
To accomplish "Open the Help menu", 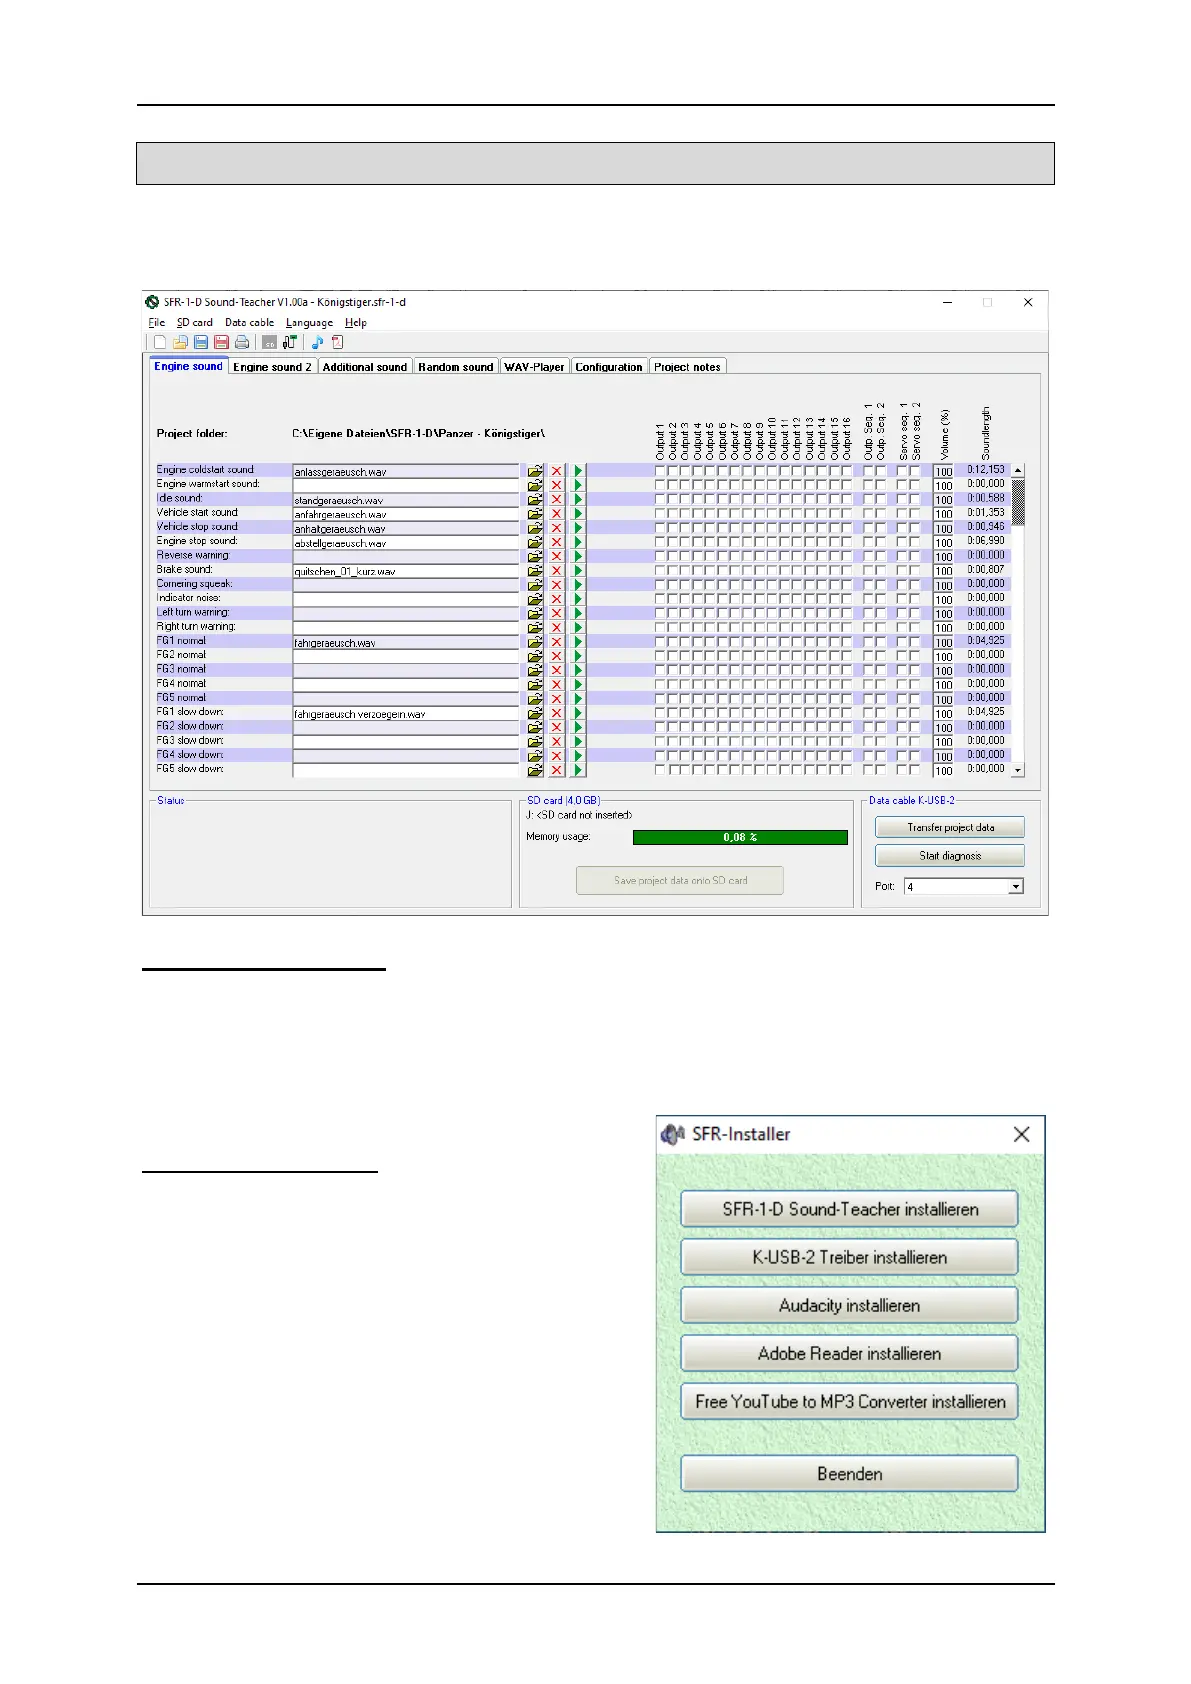I will pyautogui.click(x=356, y=323).
